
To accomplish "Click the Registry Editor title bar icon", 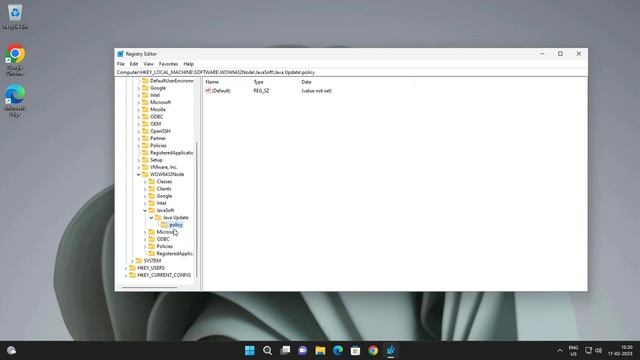I will point(120,54).
